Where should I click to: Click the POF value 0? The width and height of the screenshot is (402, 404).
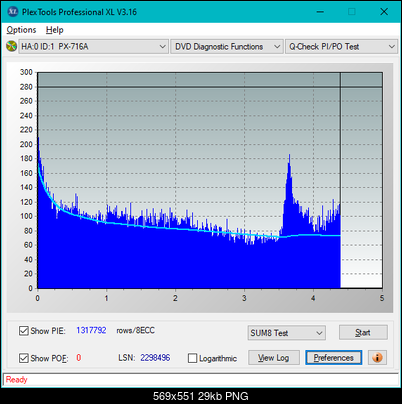tap(79, 358)
